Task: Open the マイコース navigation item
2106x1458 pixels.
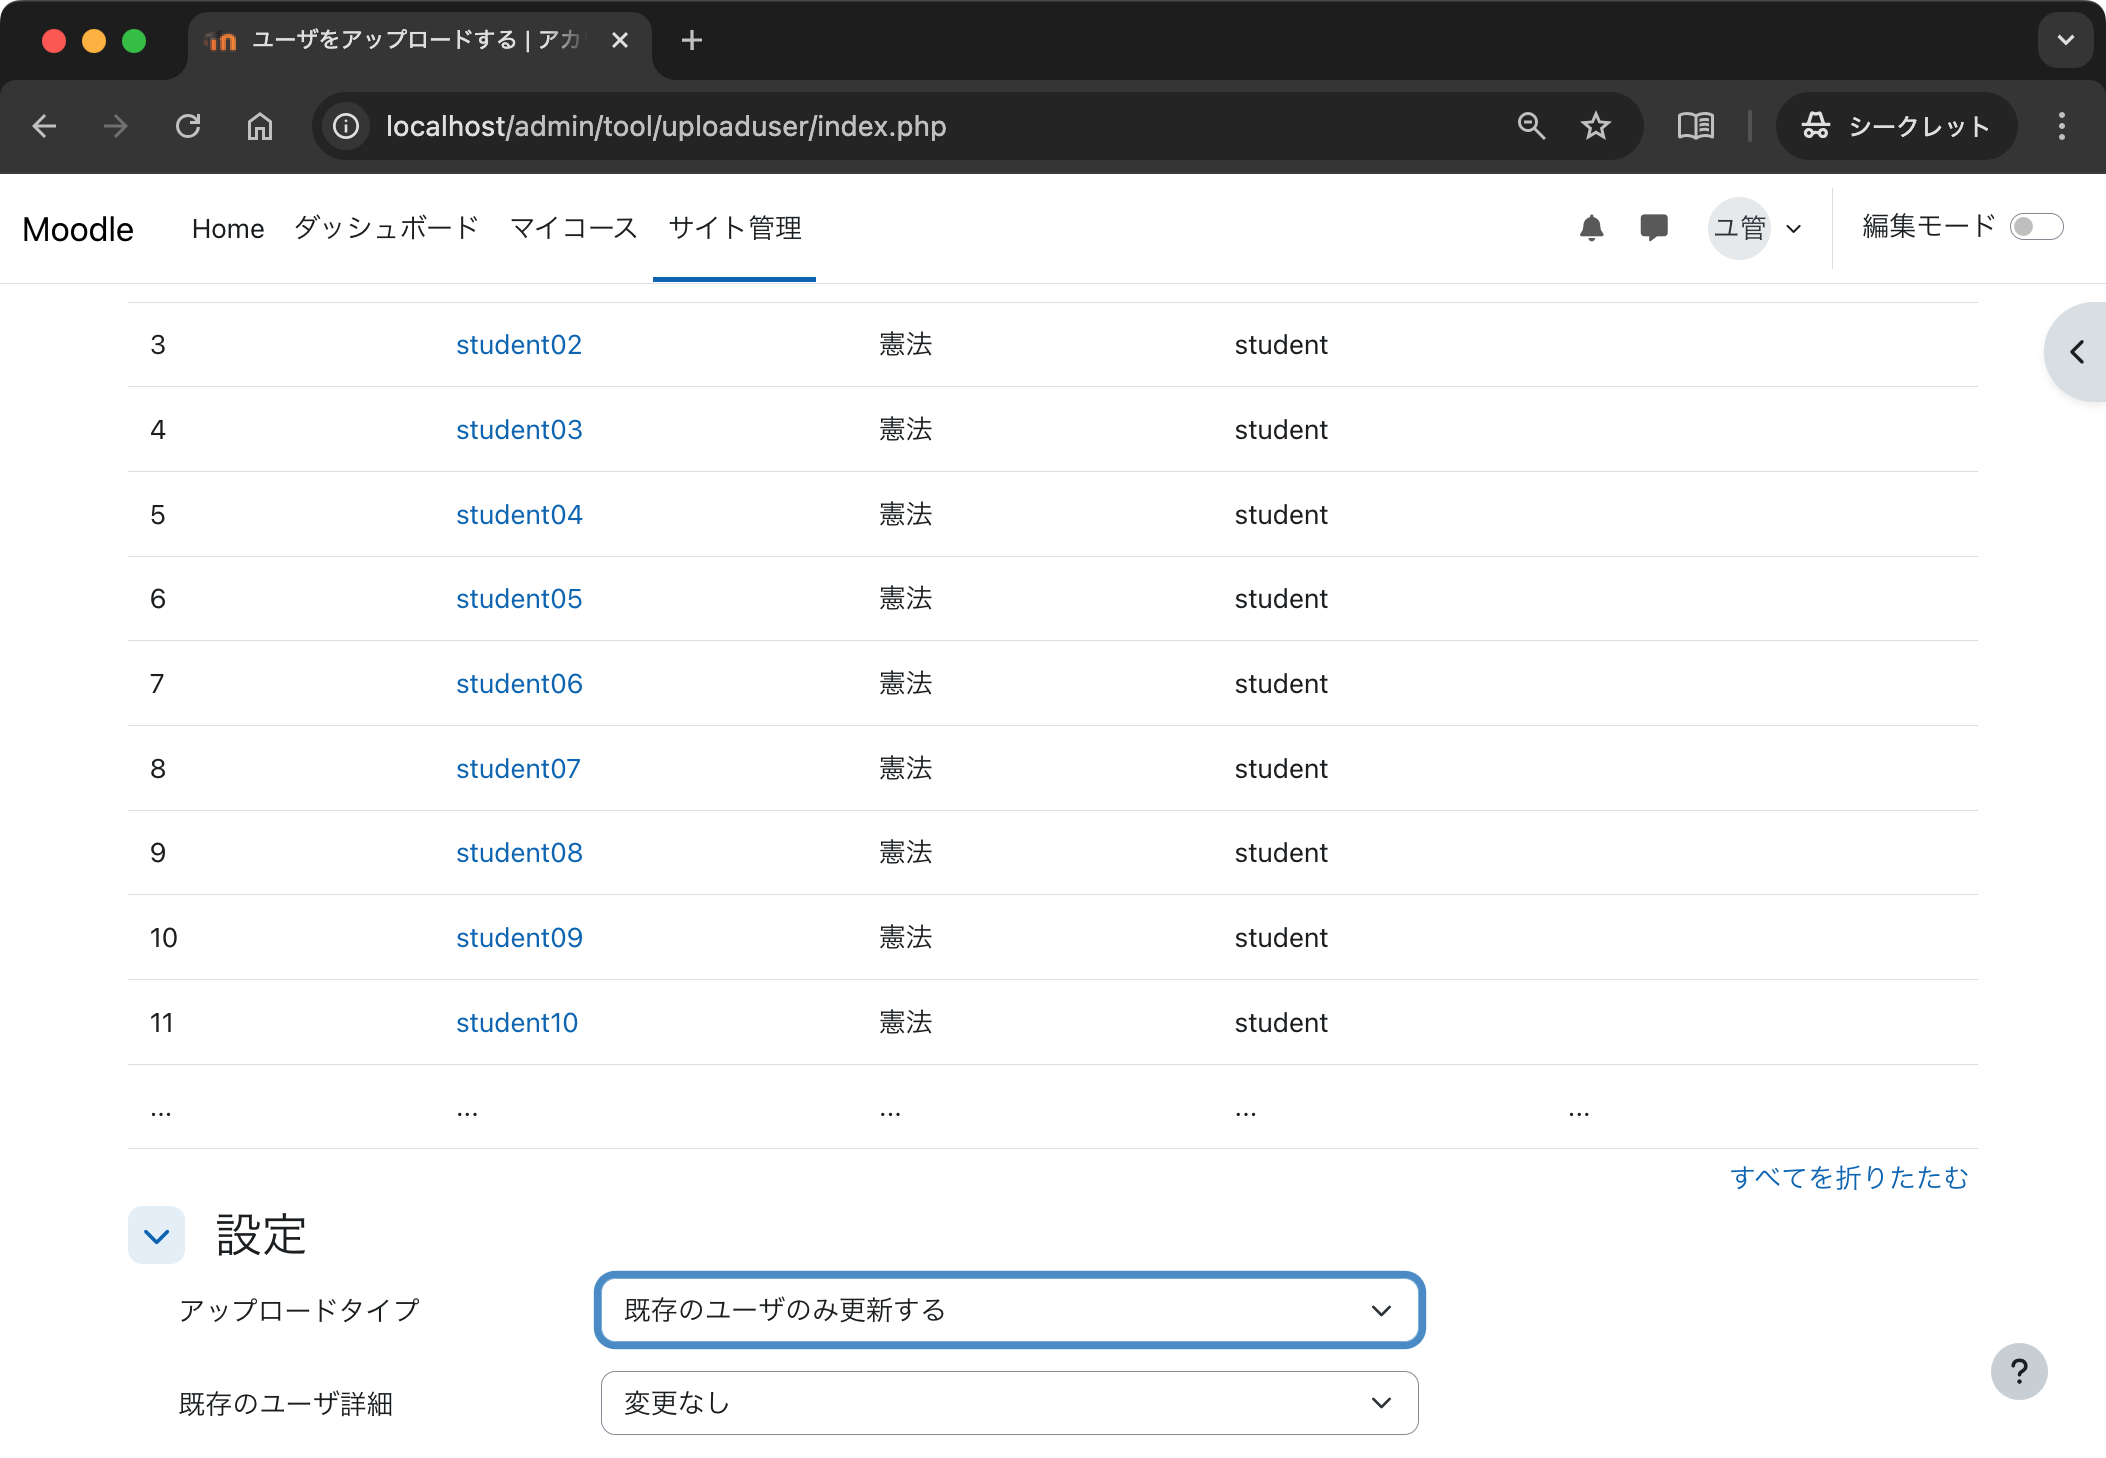Action: [573, 228]
